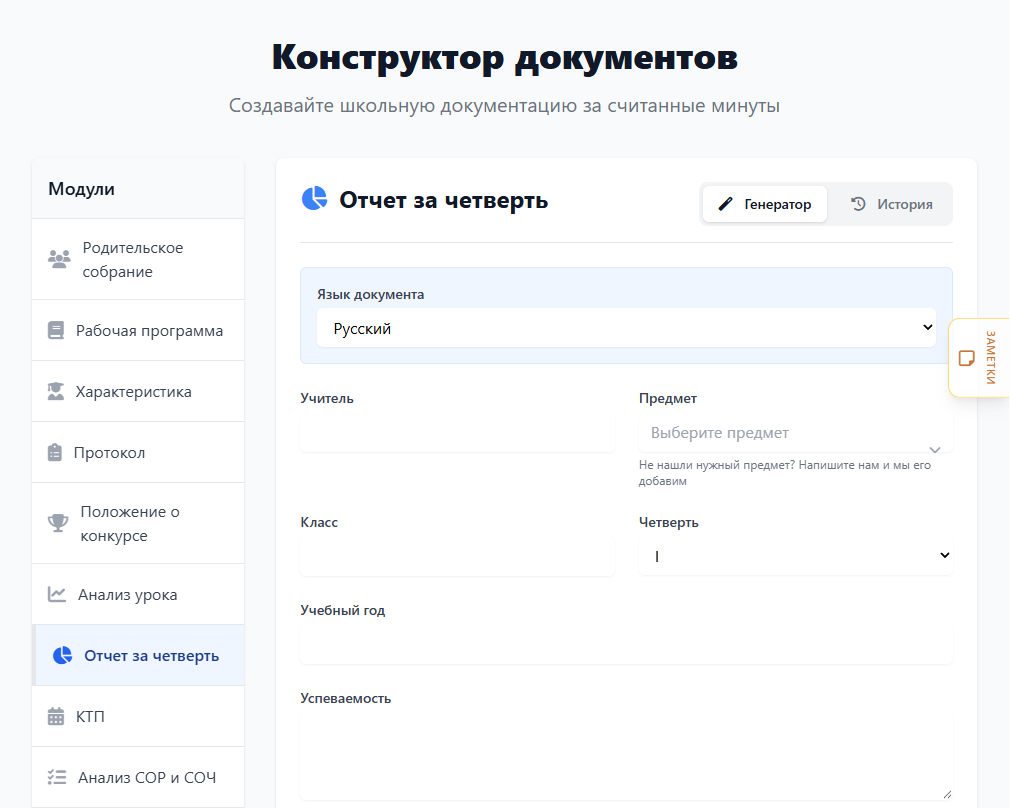This screenshot has height=808, width=1010.
Task: Click the Не нашли нужный предмет hint text
Action: (x=785, y=473)
